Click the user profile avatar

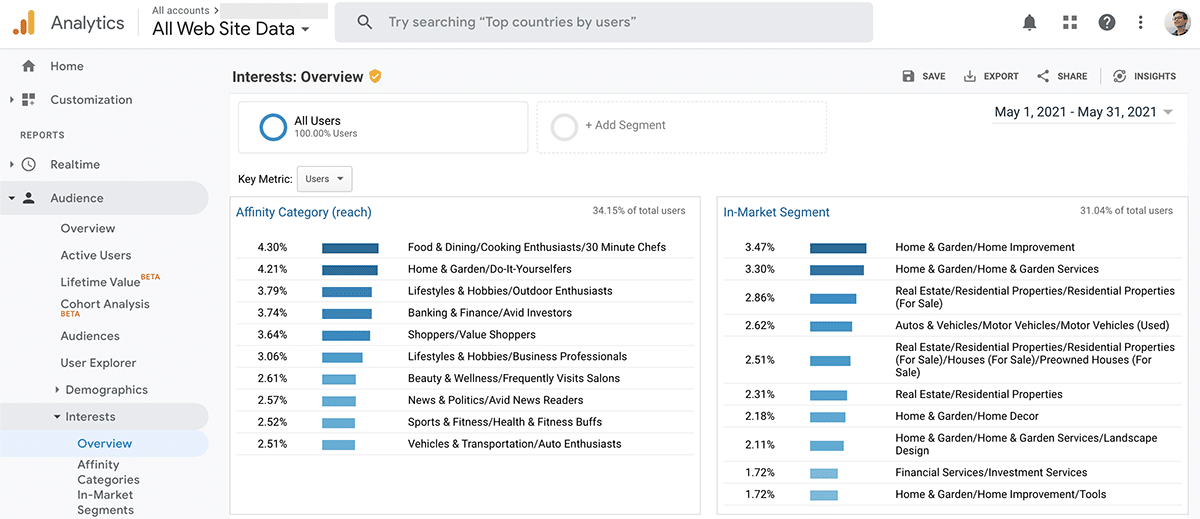[1177, 22]
